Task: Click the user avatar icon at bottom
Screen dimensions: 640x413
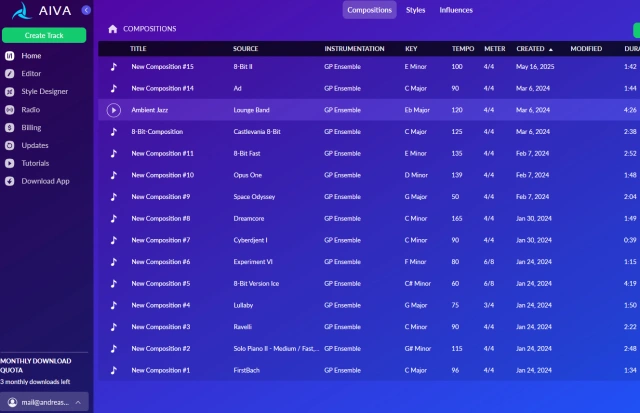Action: [x=13, y=402]
